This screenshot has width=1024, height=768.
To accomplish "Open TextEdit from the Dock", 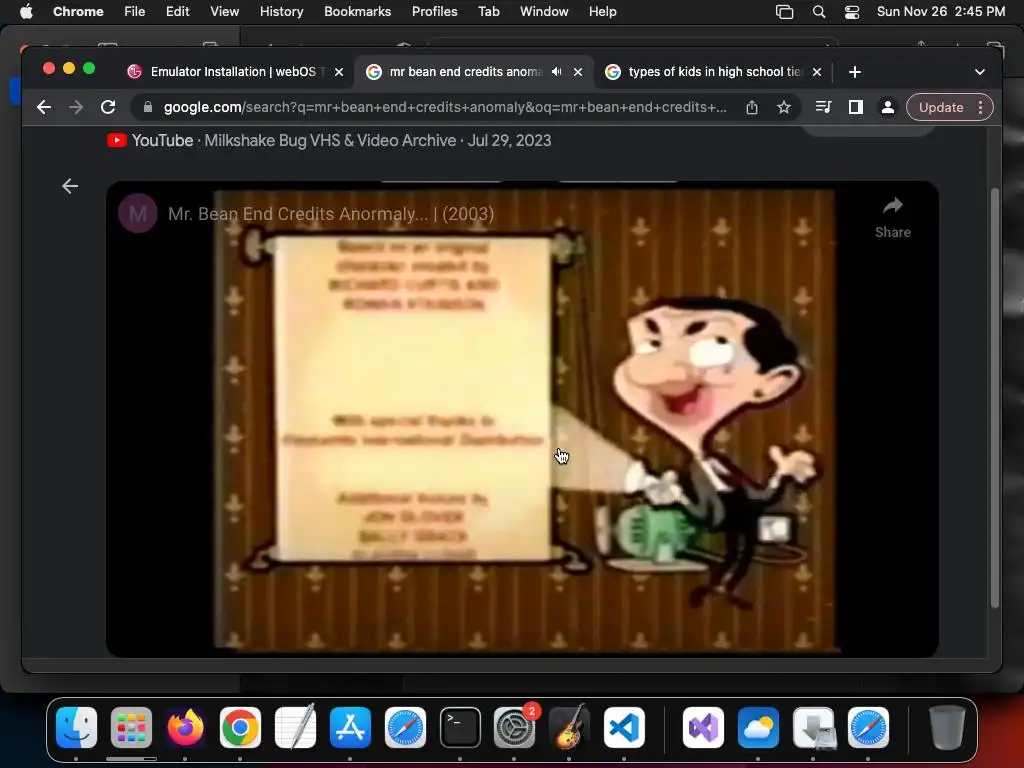I will pyautogui.click(x=295, y=728).
